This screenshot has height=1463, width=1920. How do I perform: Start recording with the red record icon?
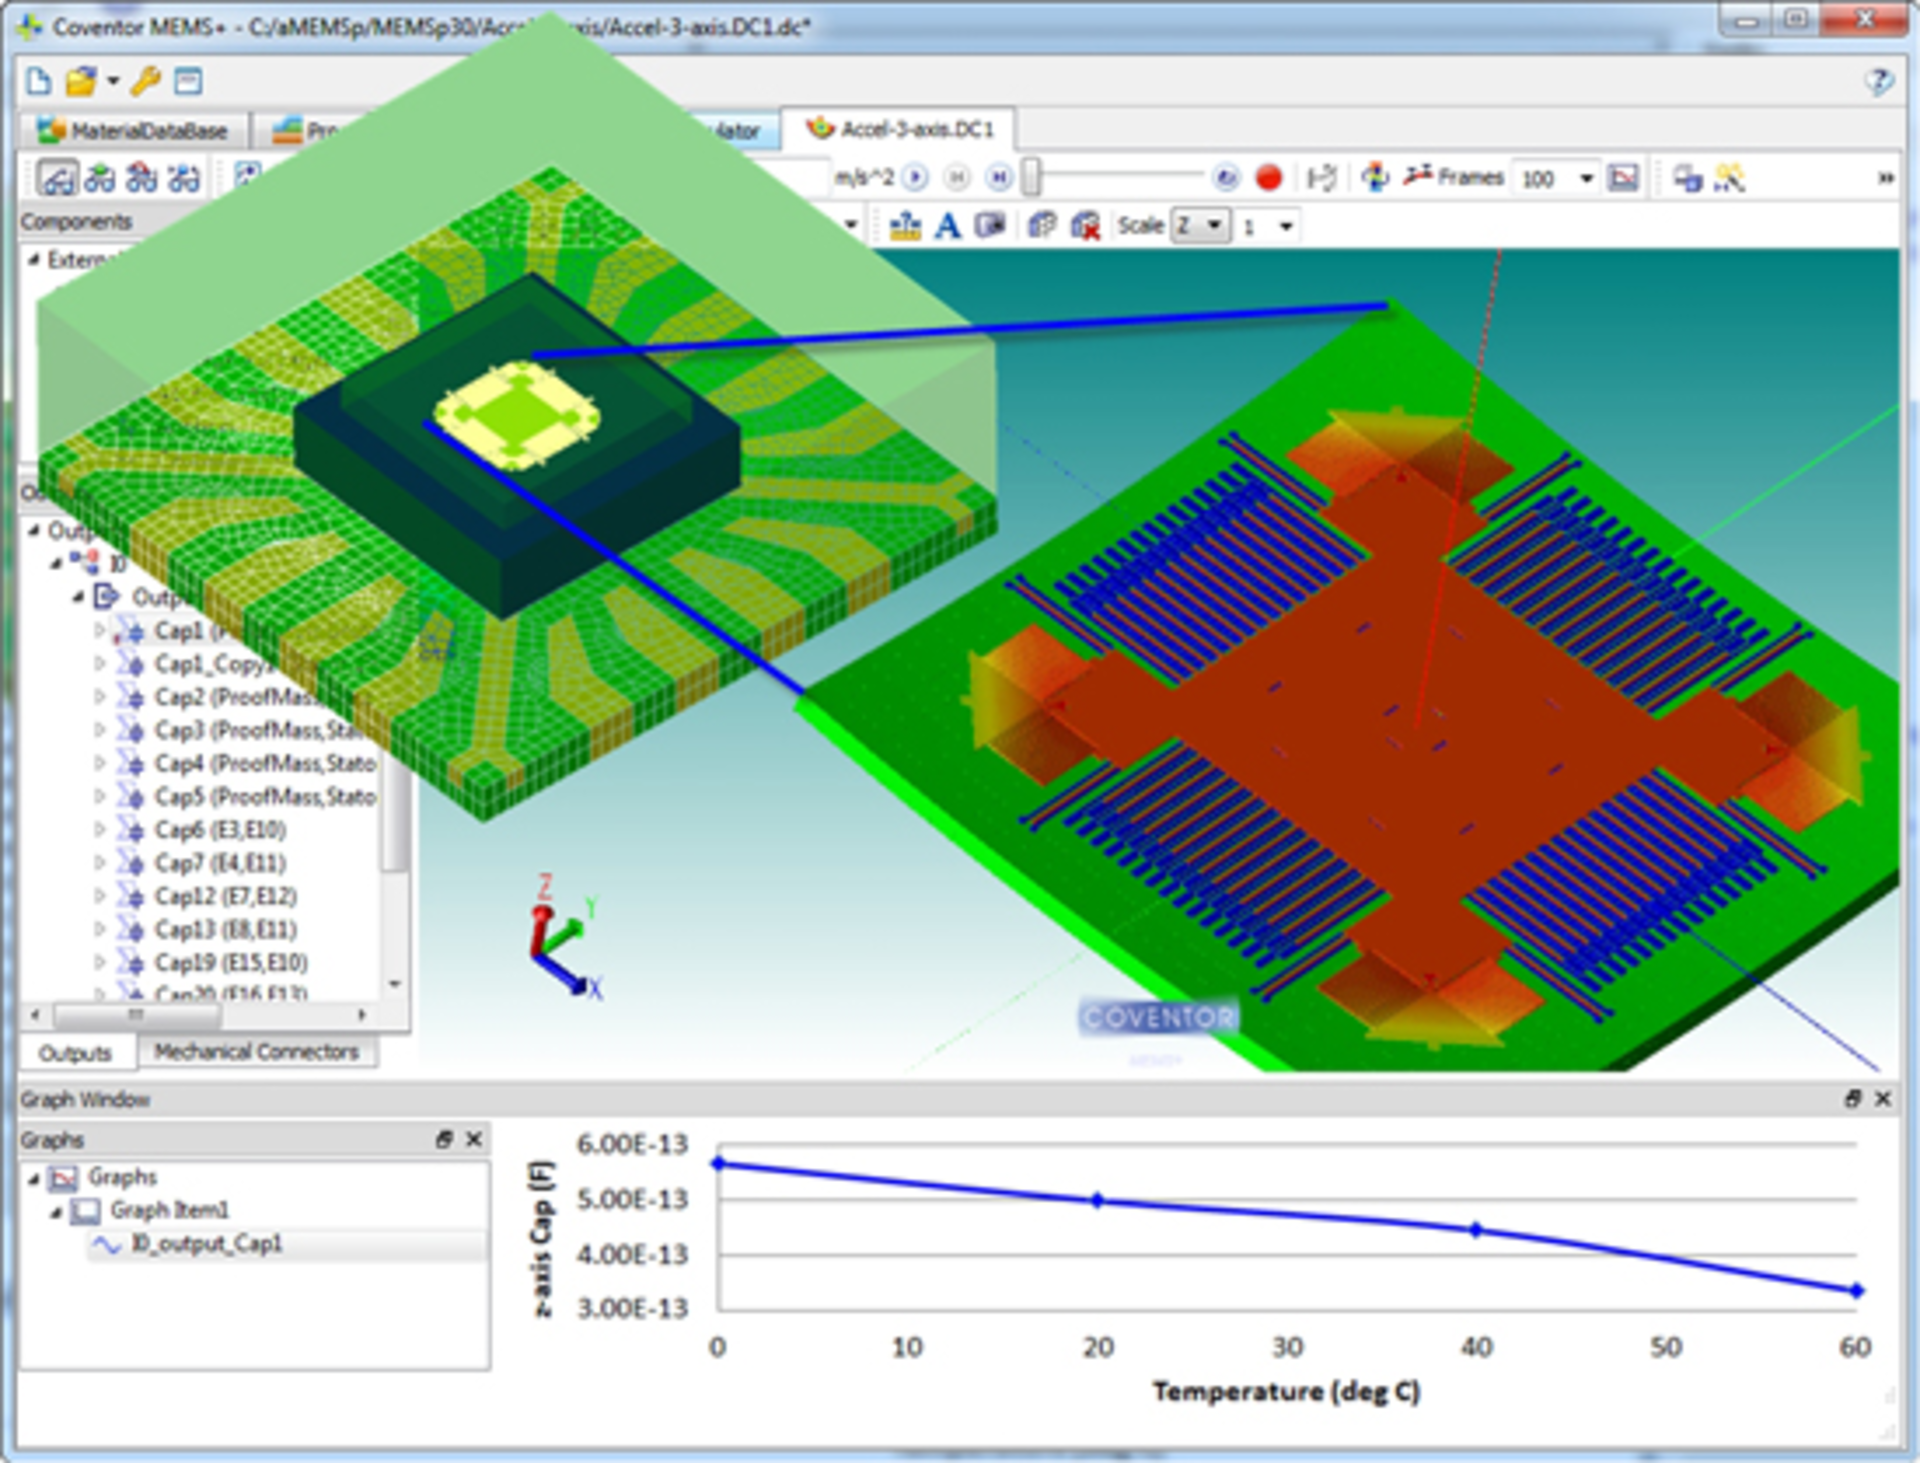coord(1268,177)
